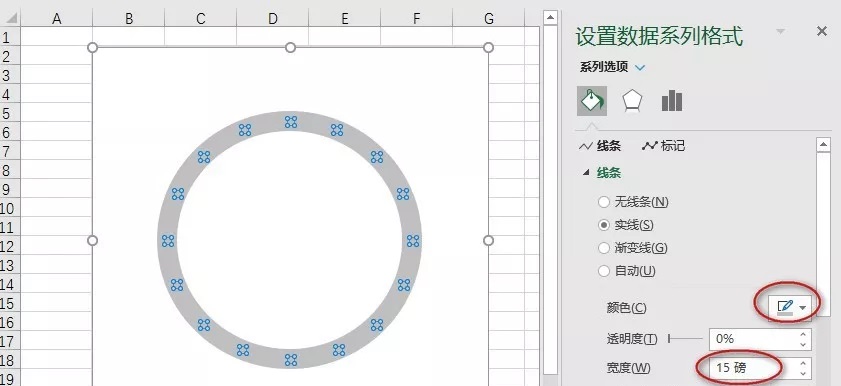Open the Fill & Line paint bucket tab

coord(592,101)
